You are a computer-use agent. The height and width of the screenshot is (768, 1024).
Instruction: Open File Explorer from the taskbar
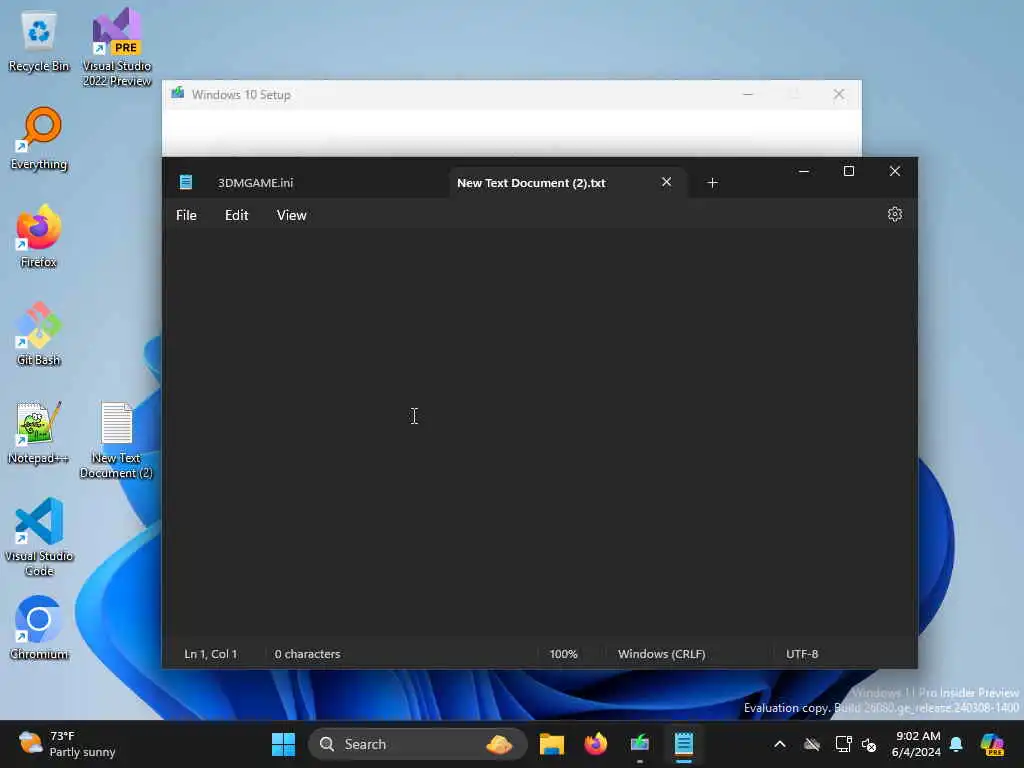[552, 744]
